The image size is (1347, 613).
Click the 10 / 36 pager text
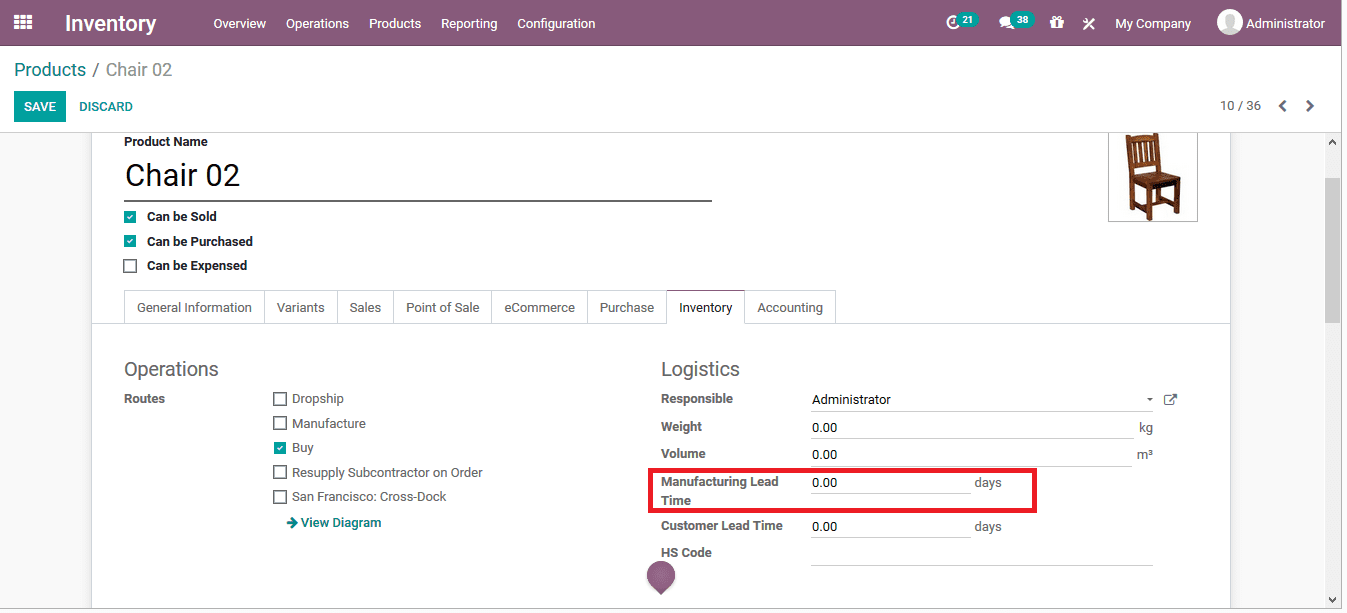pyautogui.click(x=1240, y=106)
